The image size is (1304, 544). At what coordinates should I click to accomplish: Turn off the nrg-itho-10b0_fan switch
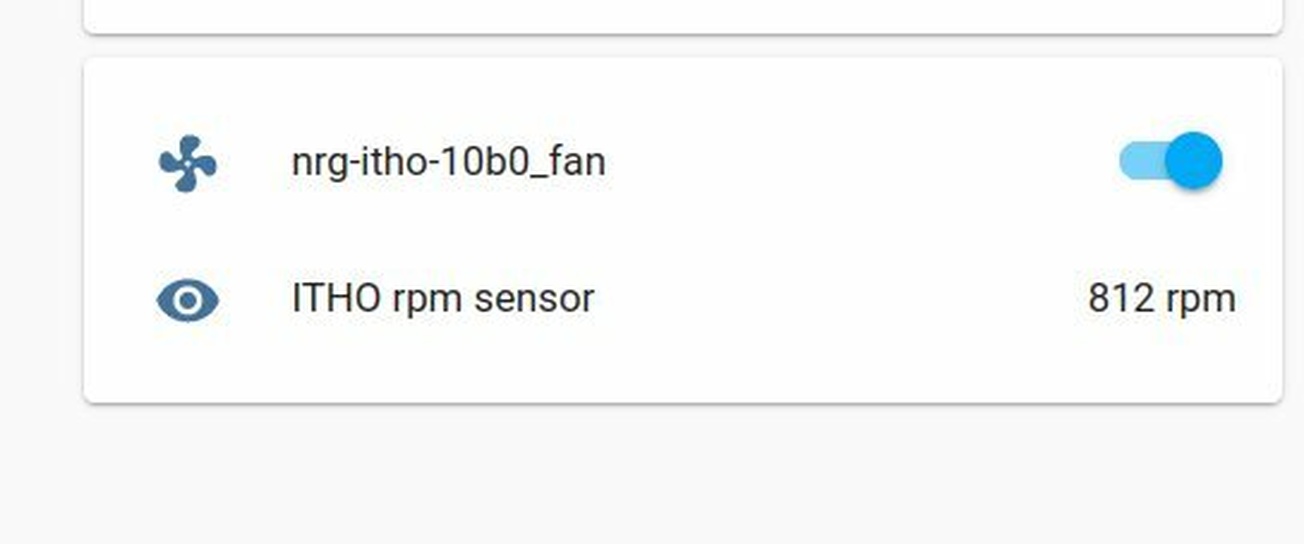tap(1171, 161)
